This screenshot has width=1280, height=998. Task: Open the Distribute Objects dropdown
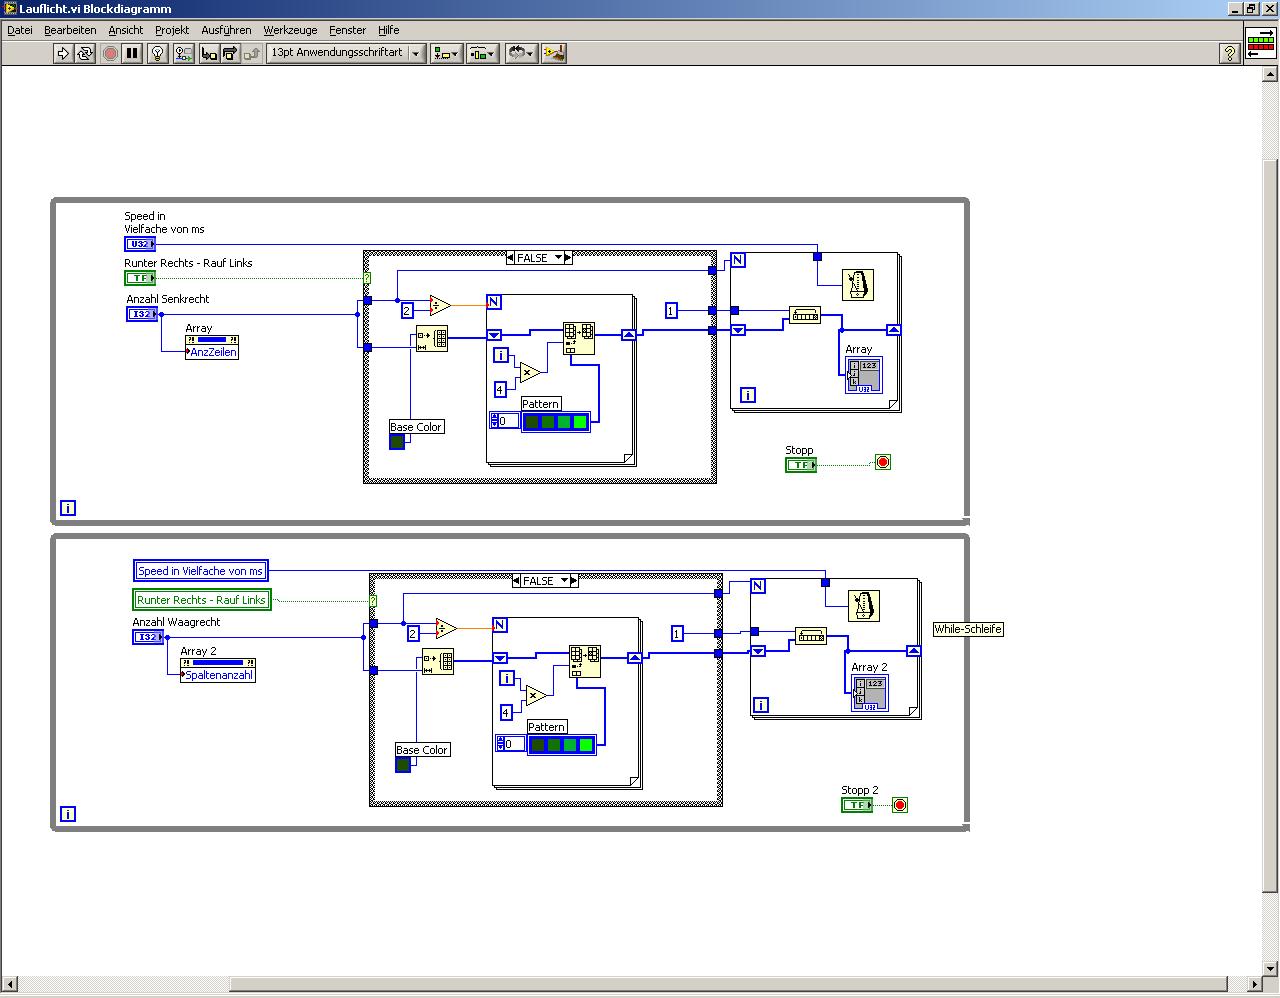tap(483, 53)
